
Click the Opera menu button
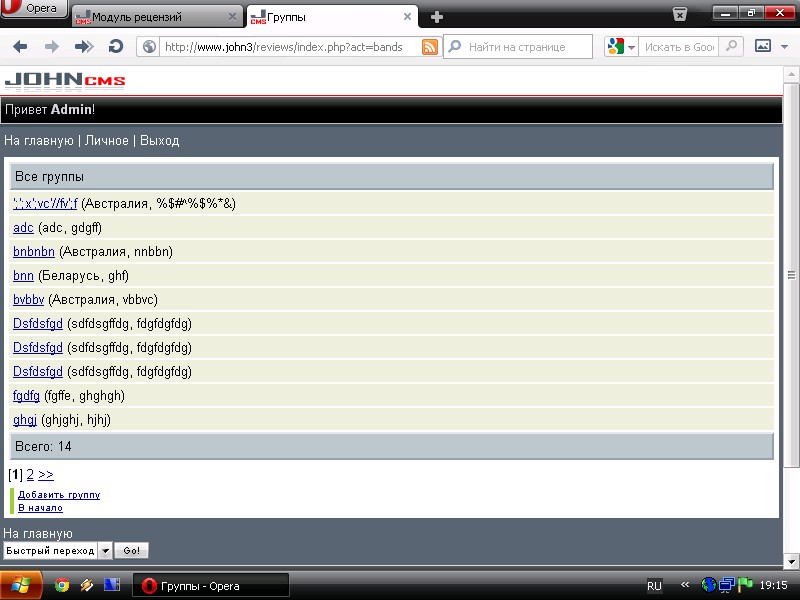34,8
